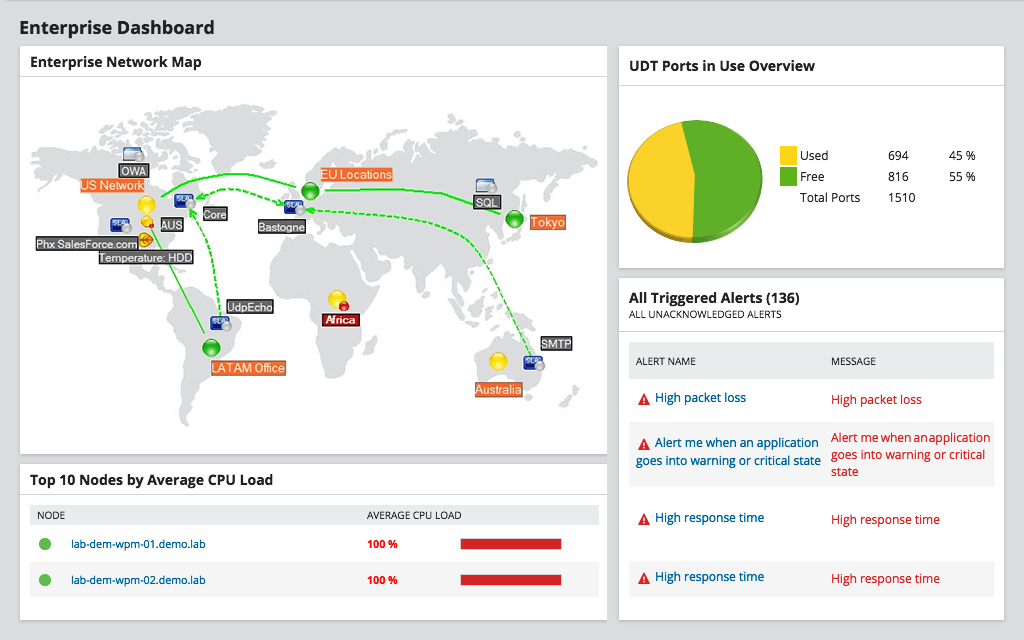The width and height of the screenshot is (1024, 640).
Task: Select the yellow warning node over Australia
Action: (497, 362)
